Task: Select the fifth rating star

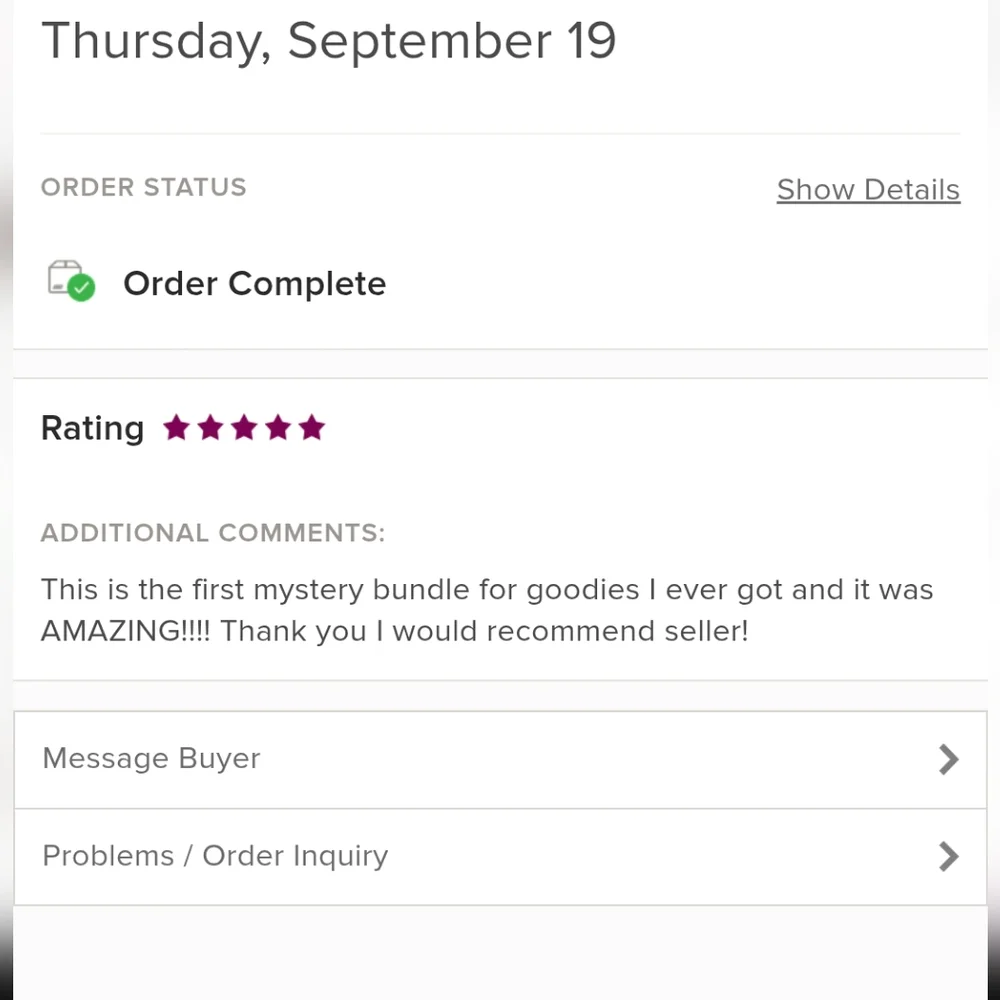Action: 312,427
